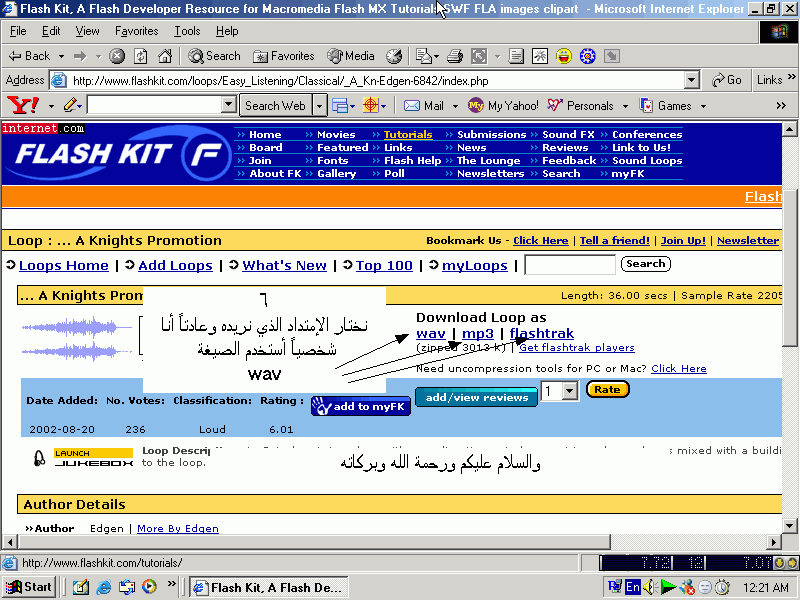Screen dimensions: 800x600
Task: Click the Top 100 link
Action: pyautogui.click(x=384, y=265)
